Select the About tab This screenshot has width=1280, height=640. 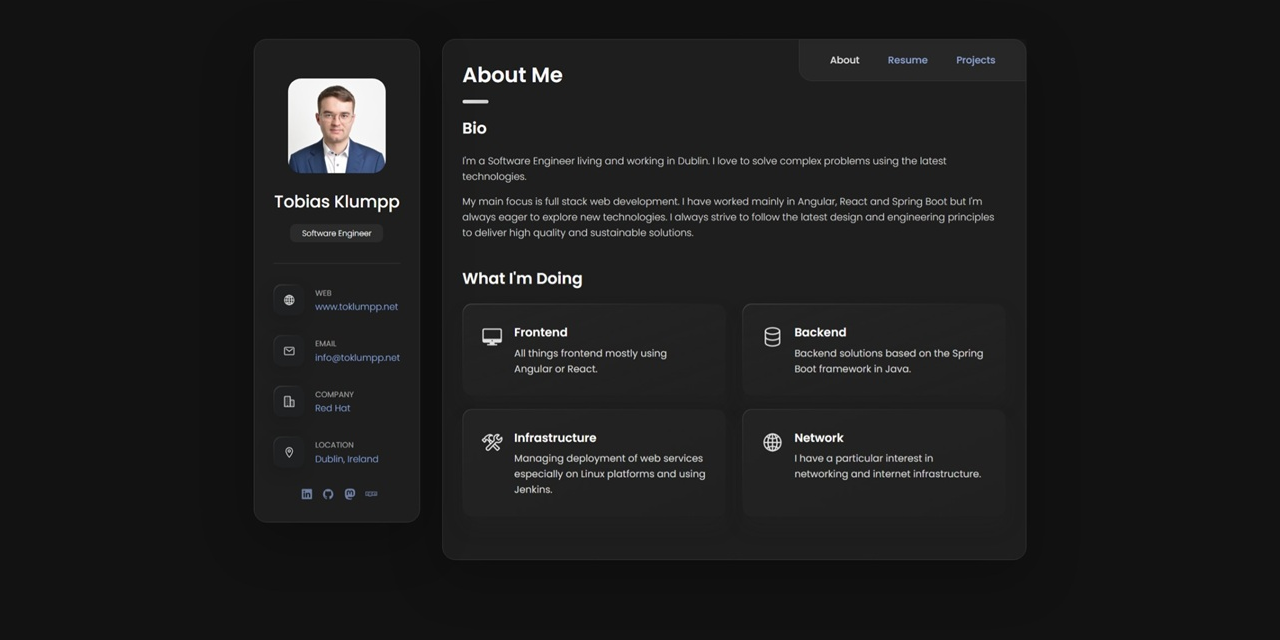(x=844, y=60)
